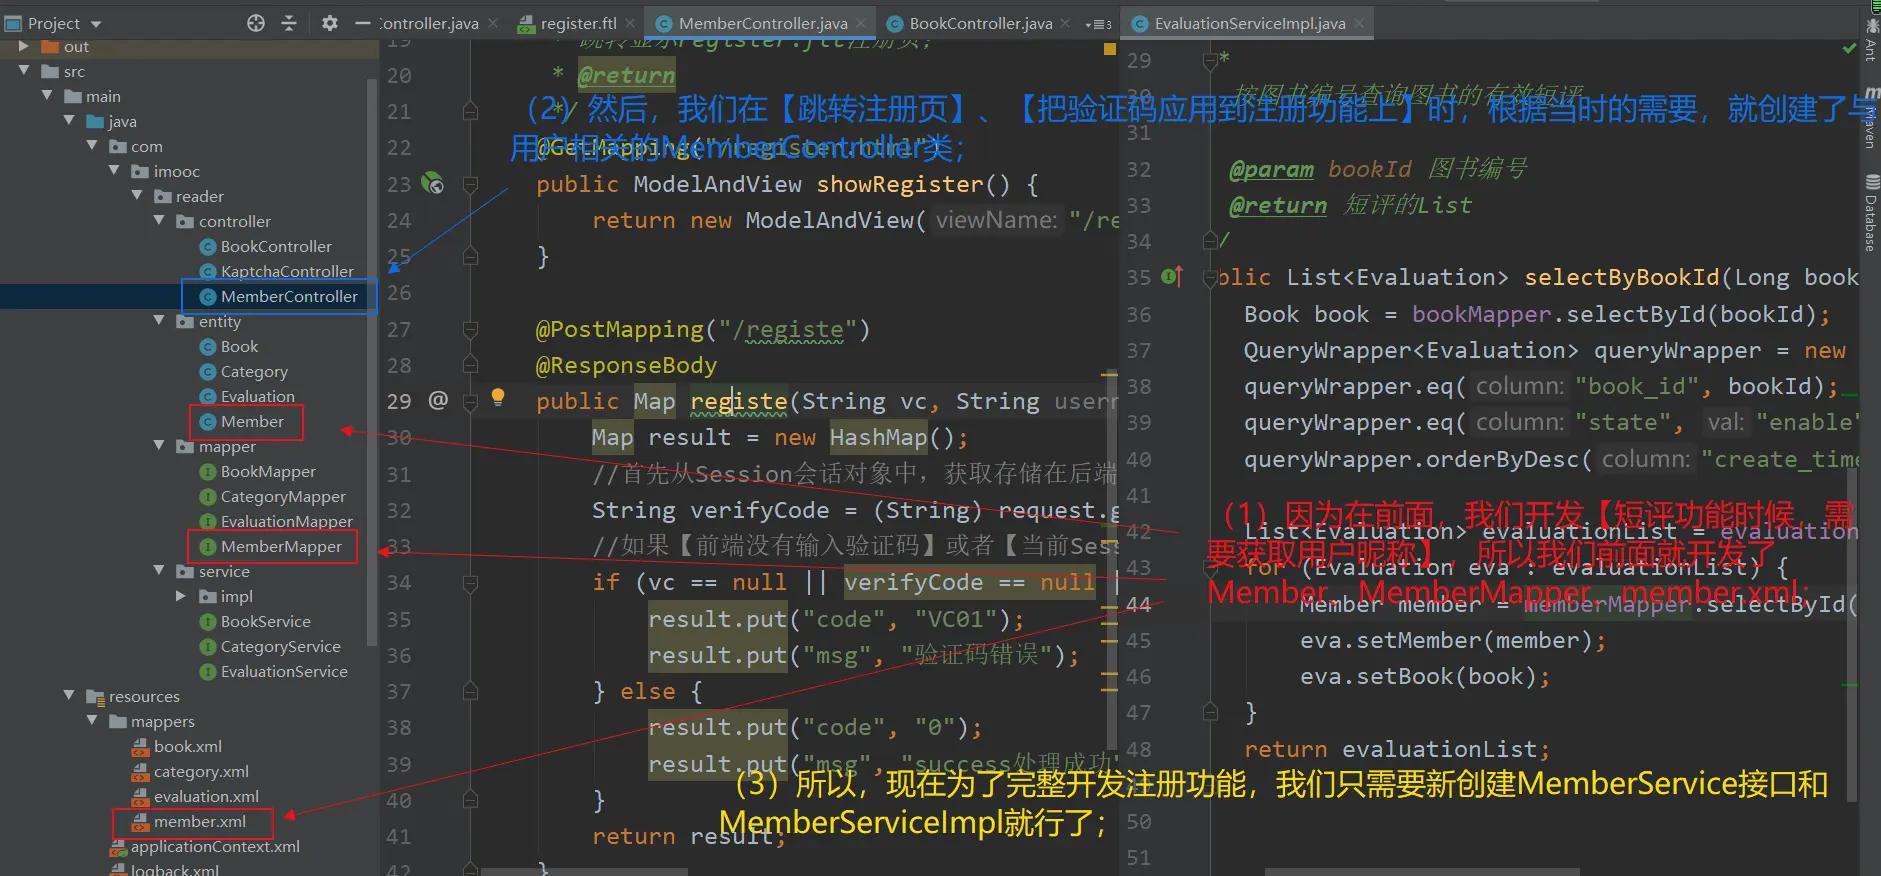
Task: Select the imooc package
Action: 176,172
